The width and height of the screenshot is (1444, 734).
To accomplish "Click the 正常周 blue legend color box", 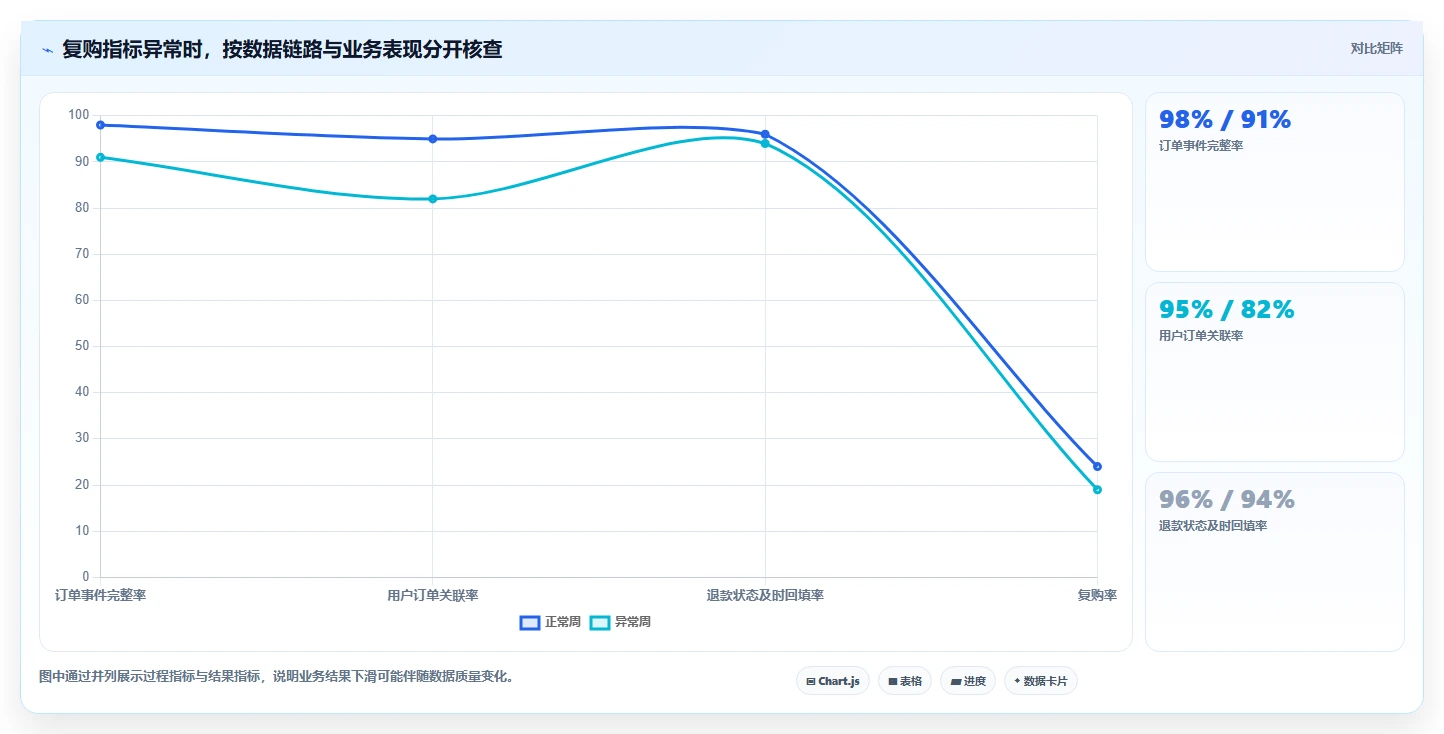I will pos(530,623).
